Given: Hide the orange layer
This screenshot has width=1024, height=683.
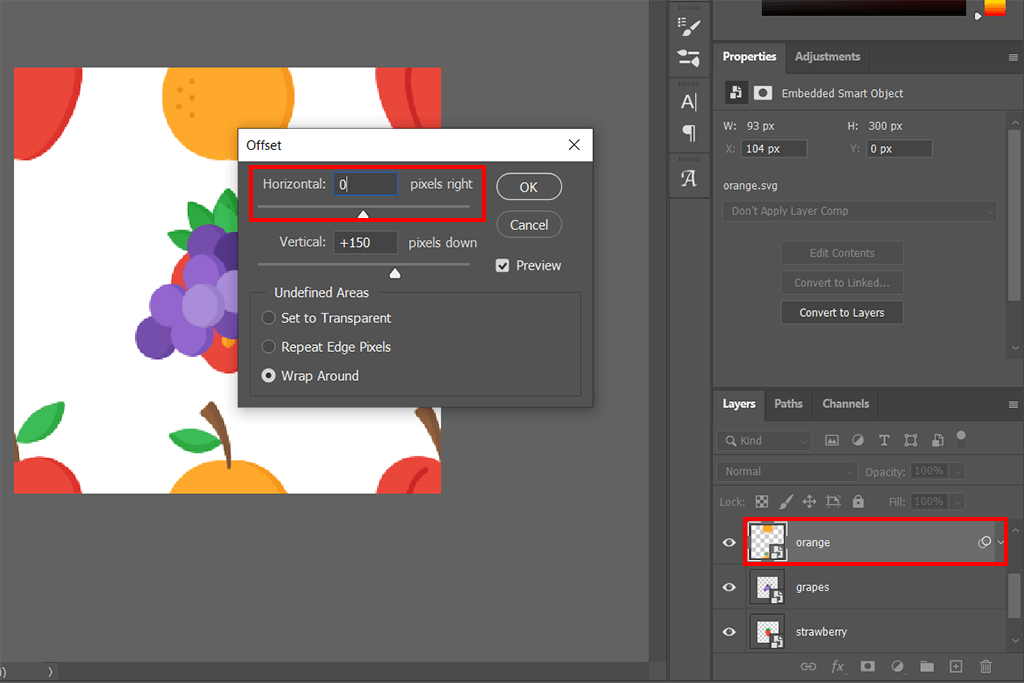Looking at the screenshot, I should [x=729, y=543].
